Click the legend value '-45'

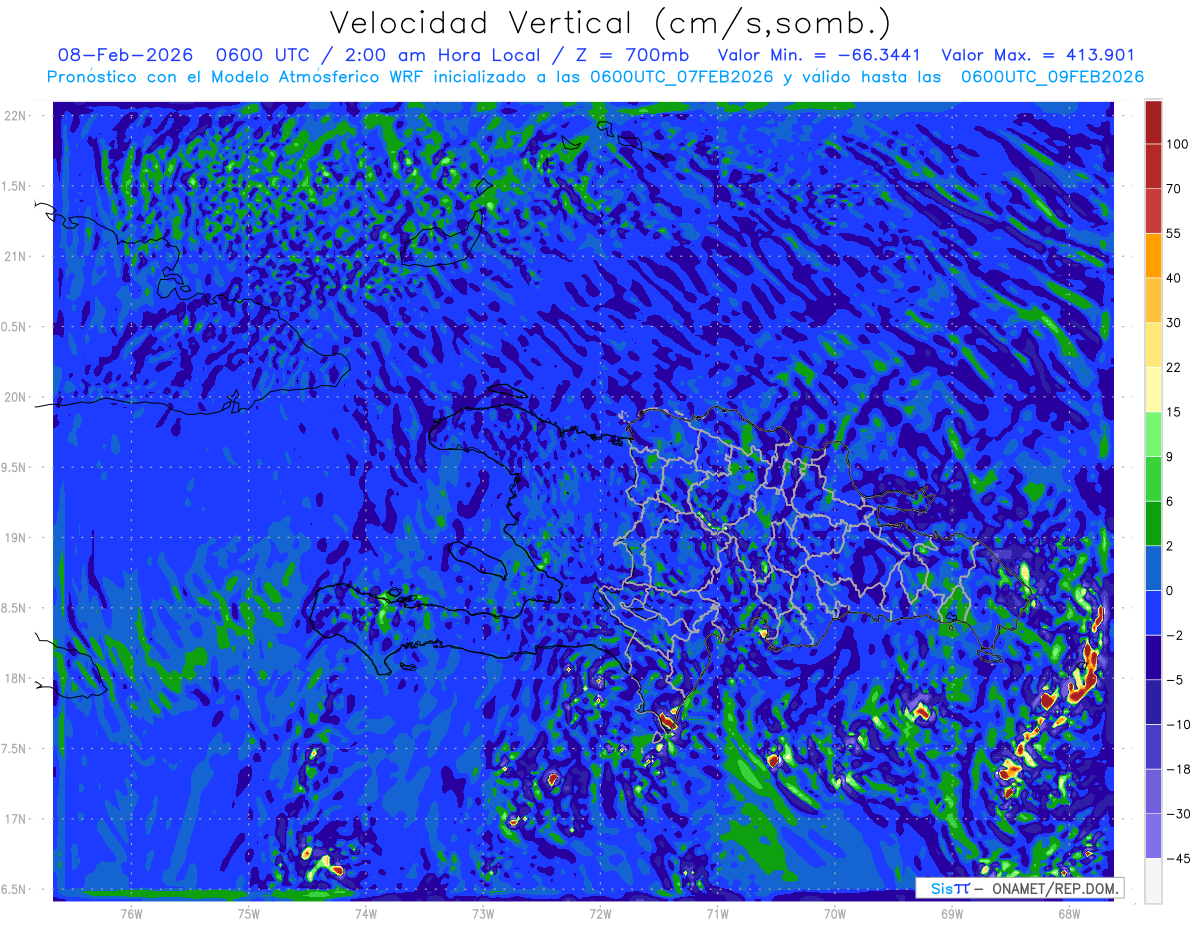1178,858
